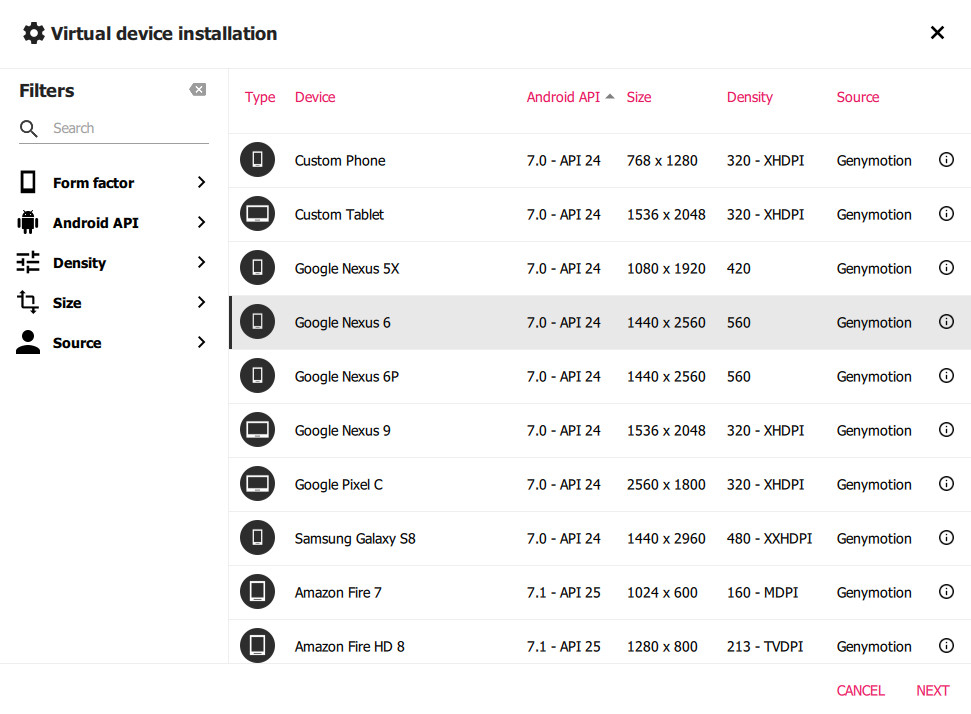View info for Samsung Galaxy S8
Image resolution: width=971 pixels, height=714 pixels.
pos(946,538)
